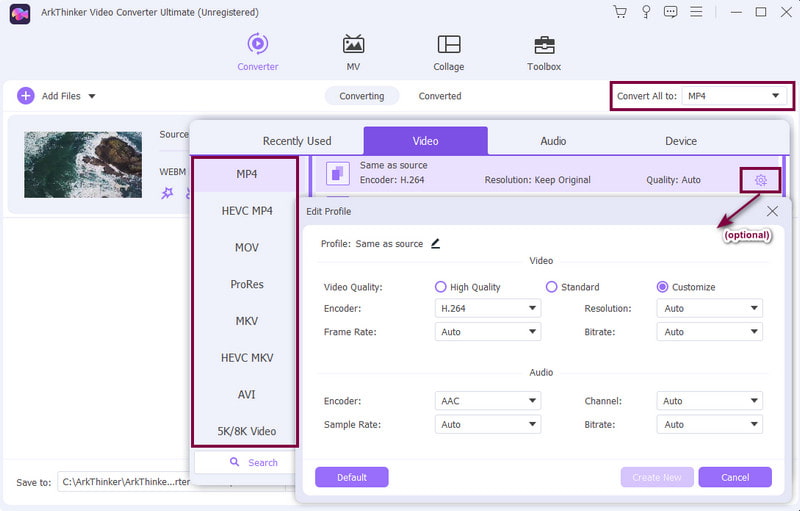This screenshot has height=511, width=800.
Task: Open the audio Encoder AAC dropdown
Action: [x=488, y=401]
